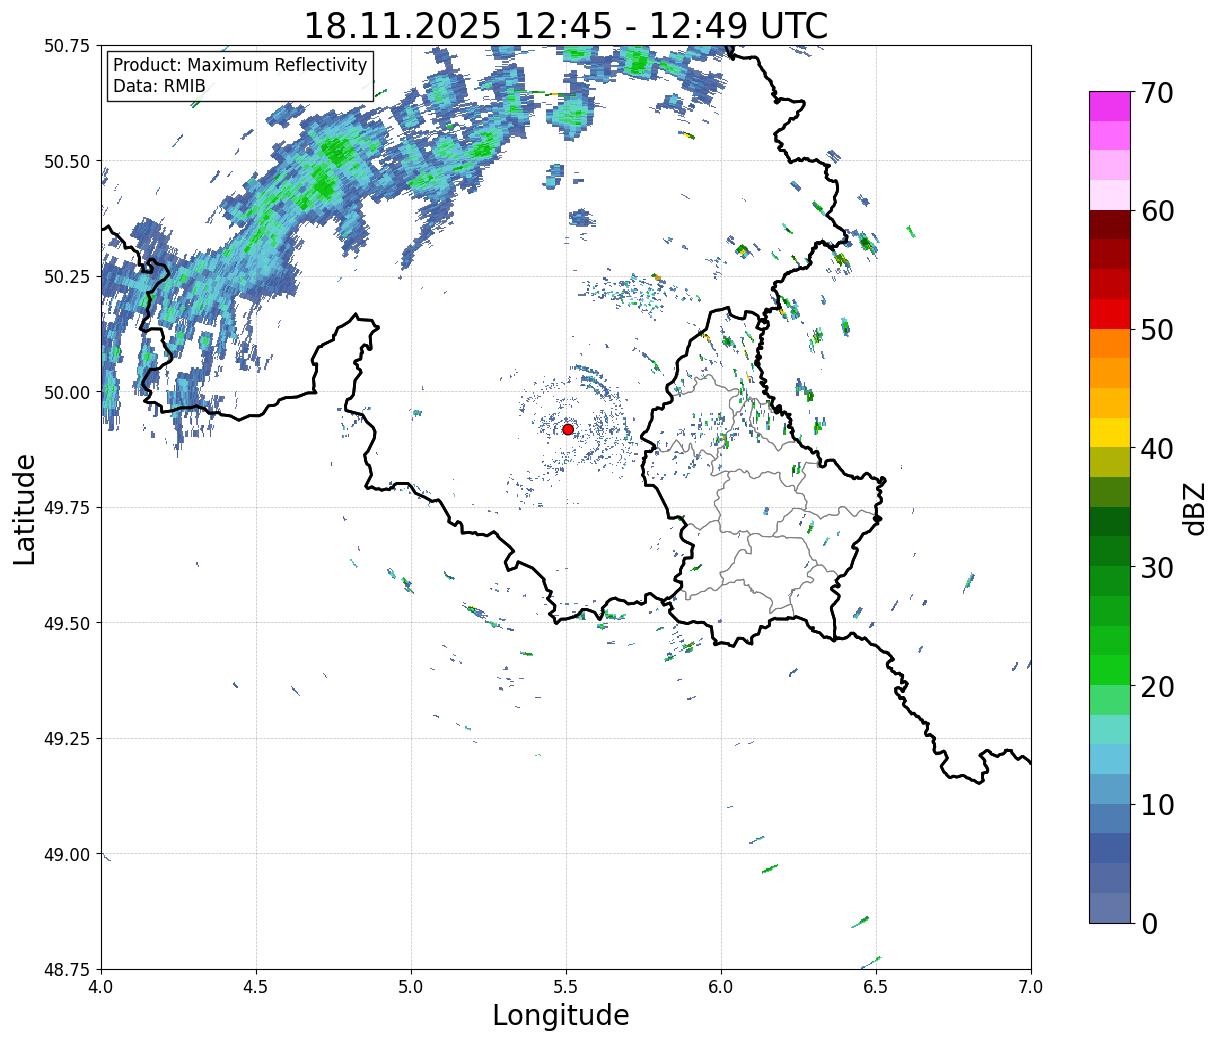Click the dark maroon swatch below 60 dBZ

click(1110, 224)
